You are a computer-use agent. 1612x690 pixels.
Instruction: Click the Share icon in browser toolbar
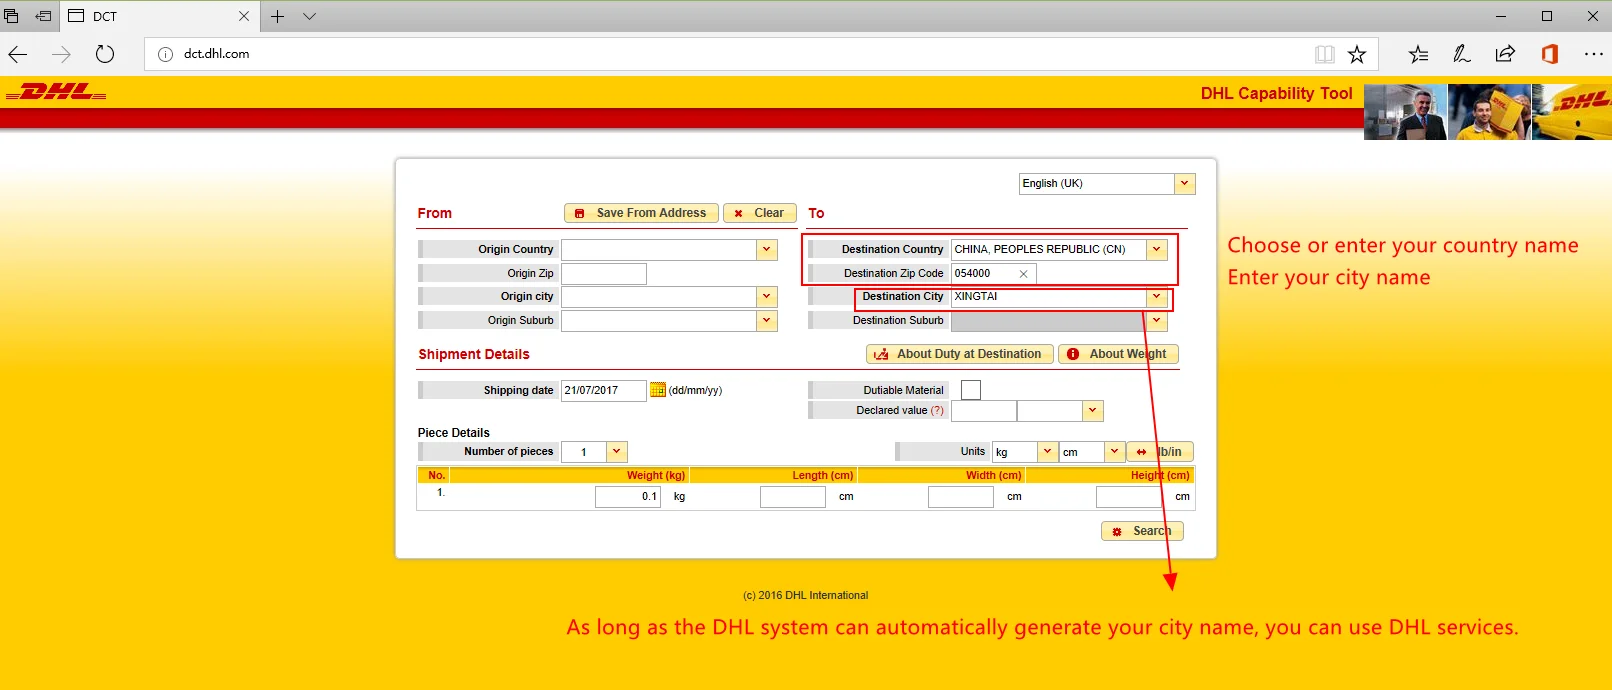(x=1505, y=54)
